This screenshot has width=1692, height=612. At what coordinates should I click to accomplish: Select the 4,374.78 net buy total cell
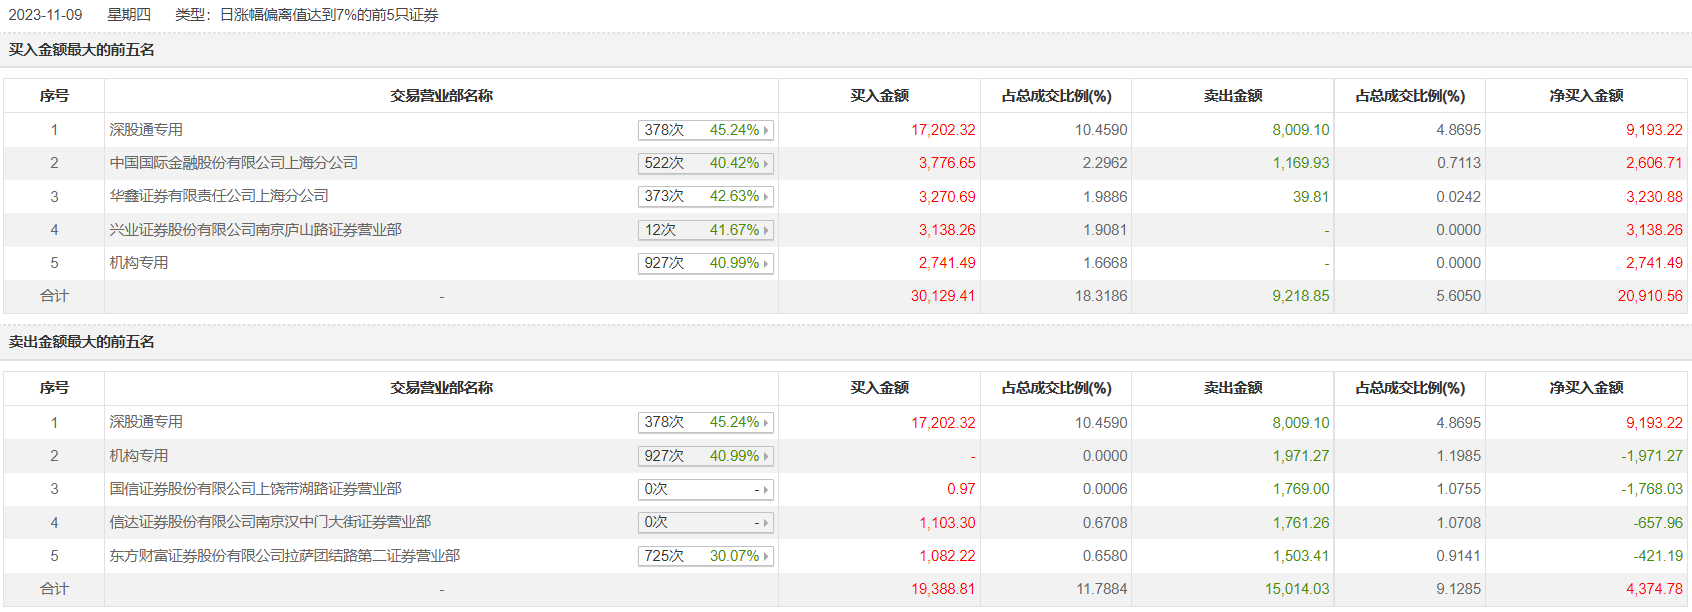tap(1654, 589)
